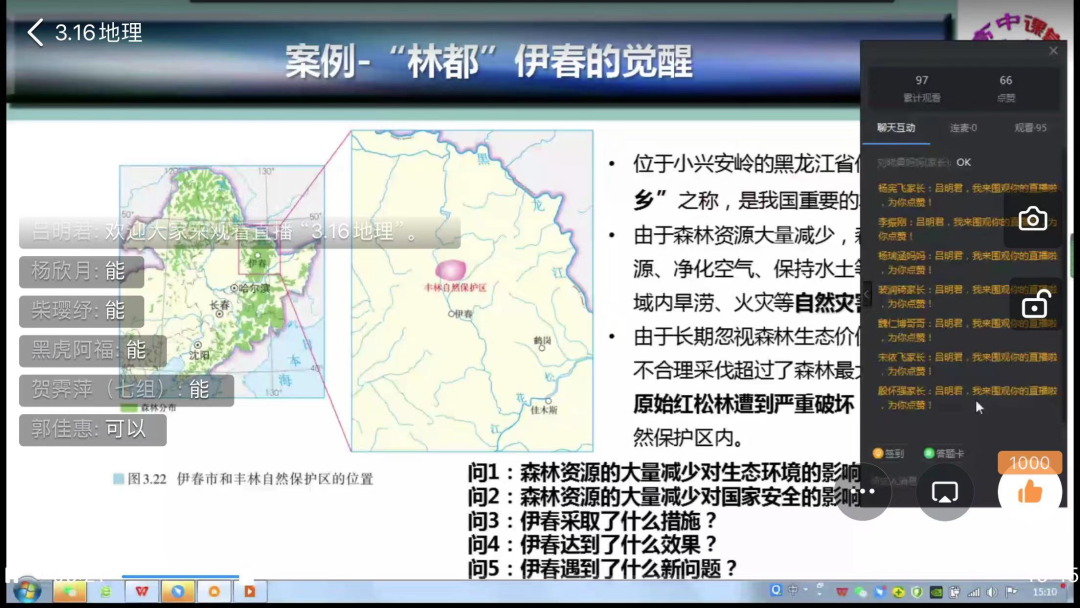The height and width of the screenshot is (608, 1080).
Task: Open the blue browser taskbar icon
Action: [x=178, y=591]
